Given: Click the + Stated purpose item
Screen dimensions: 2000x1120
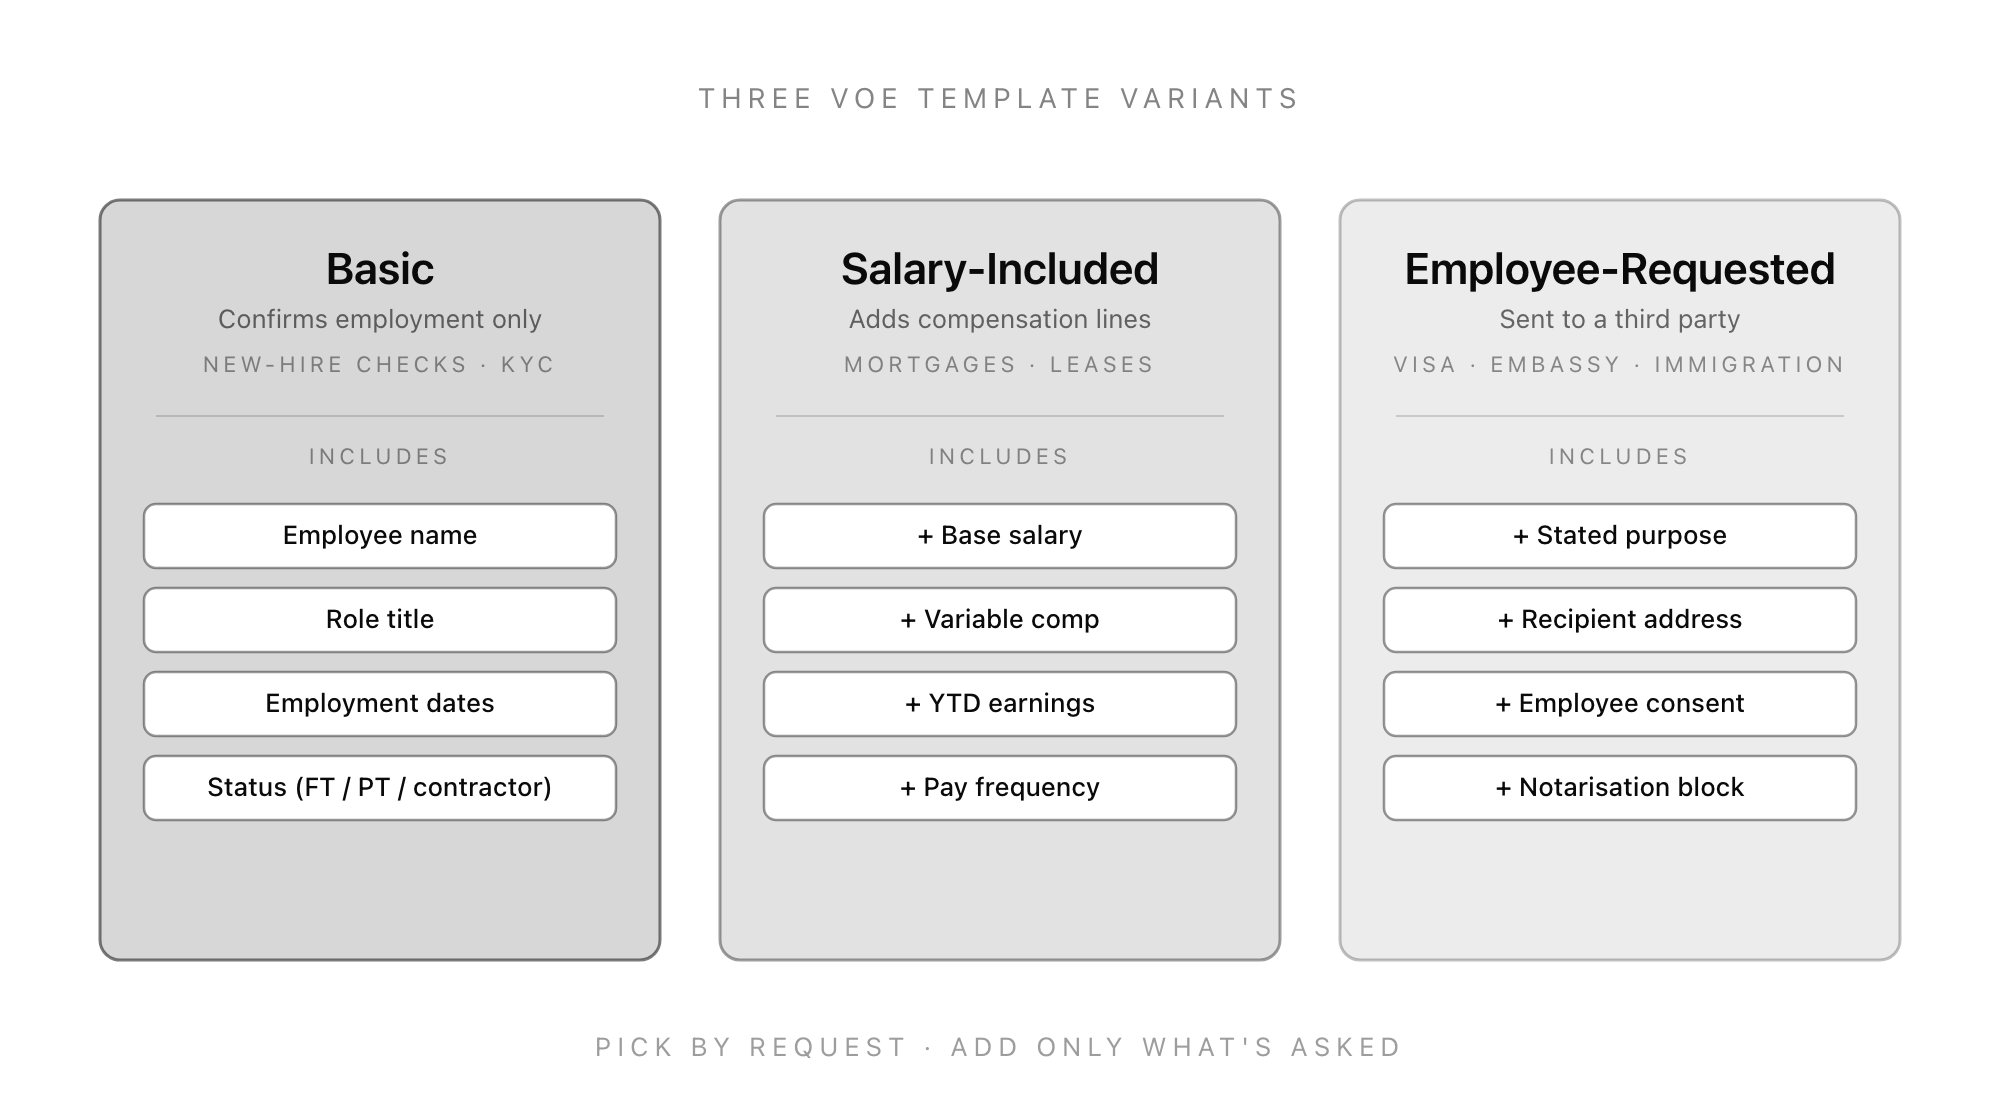Looking at the screenshot, I should 1620,536.
